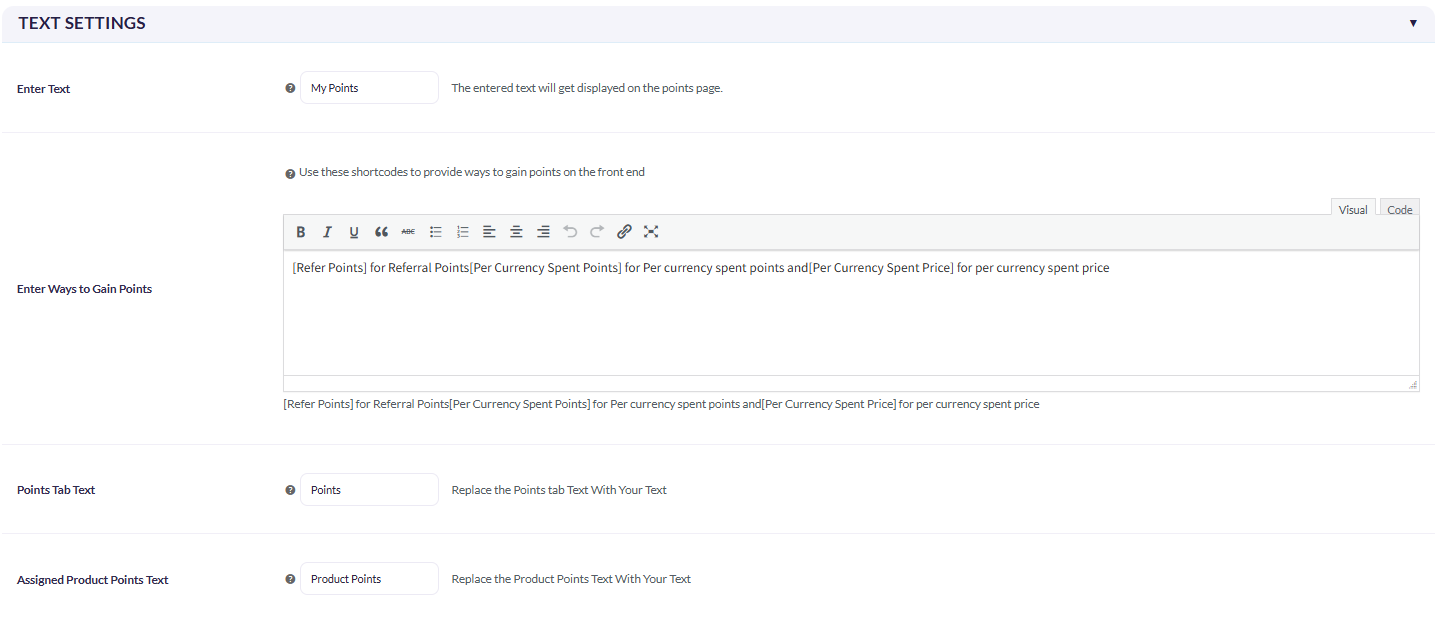1442x623 pixels.
Task: Align editor text left
Action: [489, 232]
